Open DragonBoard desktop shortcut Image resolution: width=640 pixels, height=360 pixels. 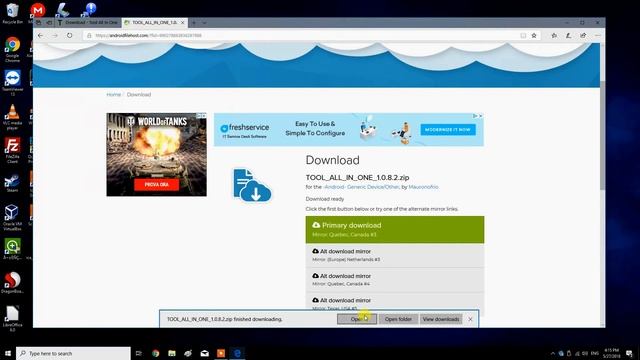12,282
